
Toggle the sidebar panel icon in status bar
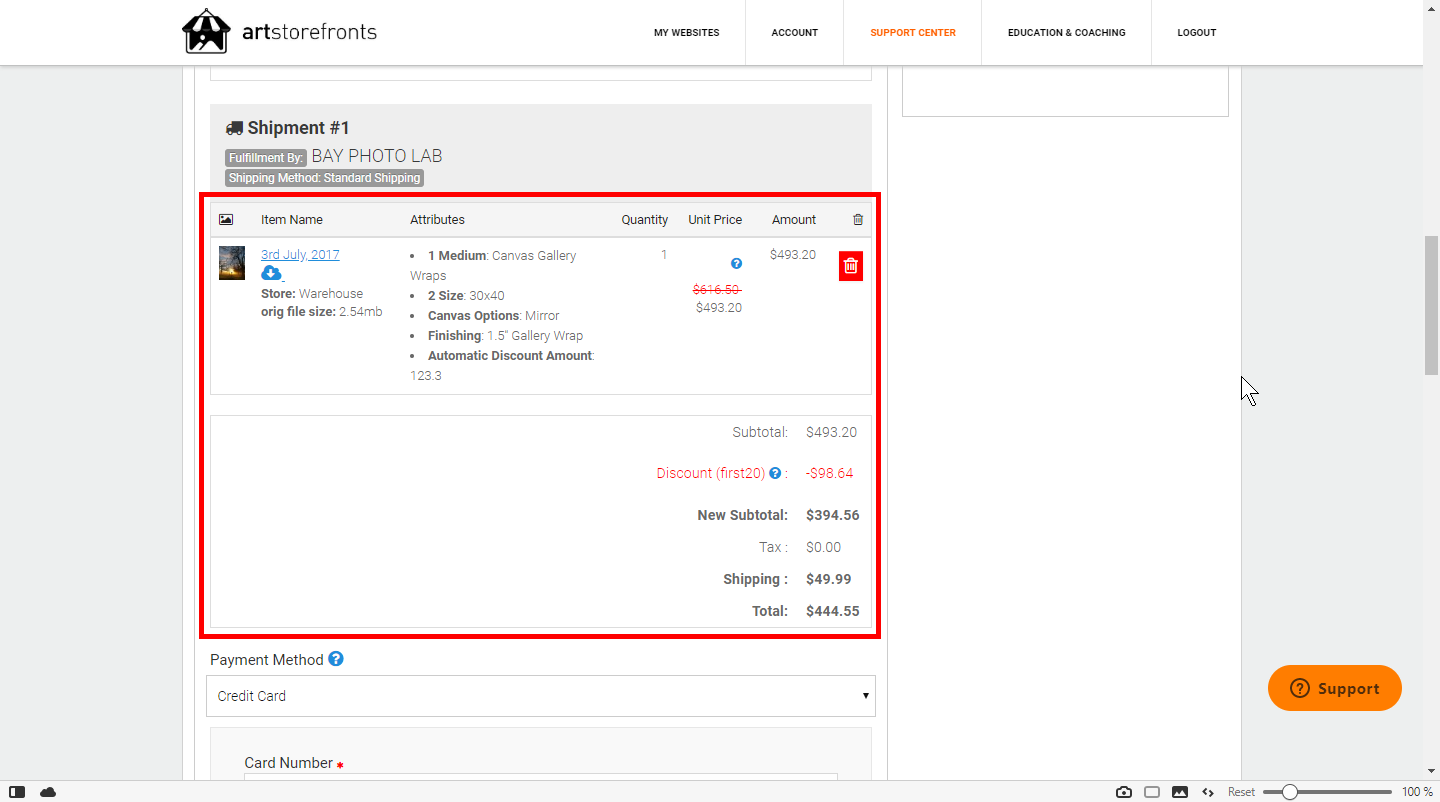pyautogui.click(x=17, y=792)
